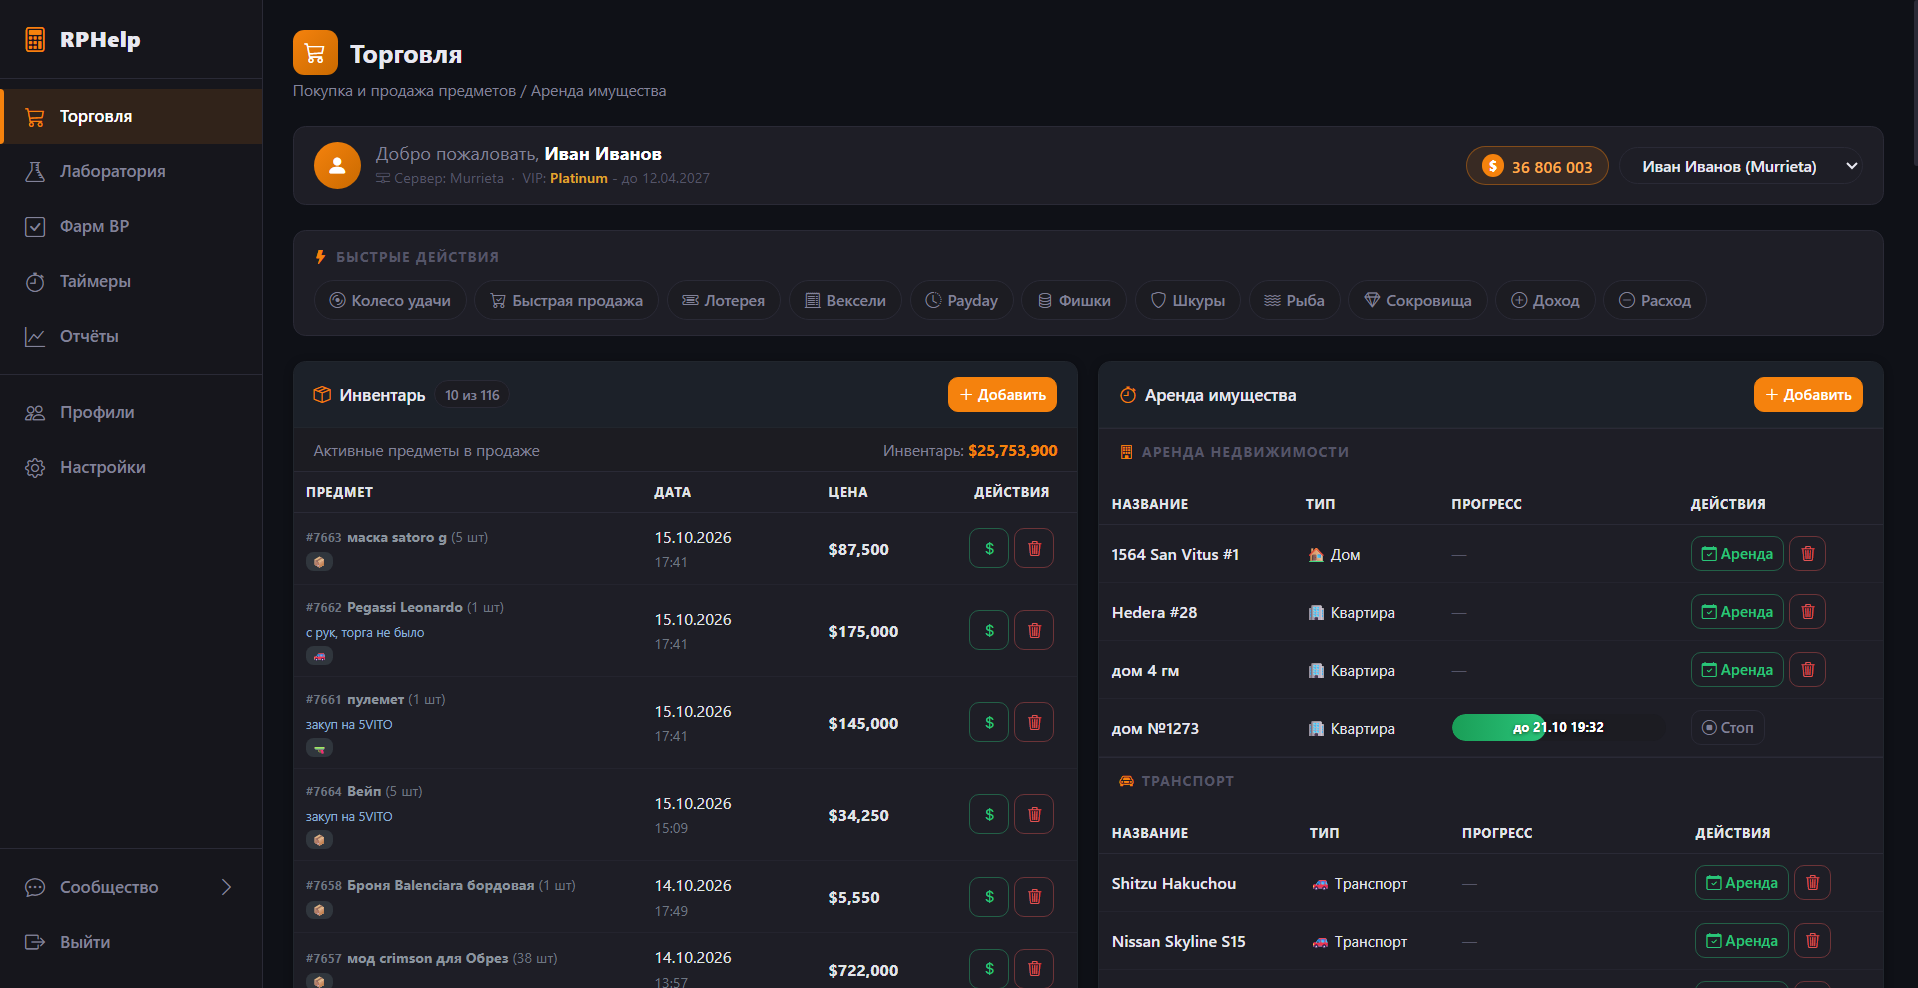Click Добавить in Инвентарь panel
This screenshot has height=988, width=1918.
click(1002, 394)
